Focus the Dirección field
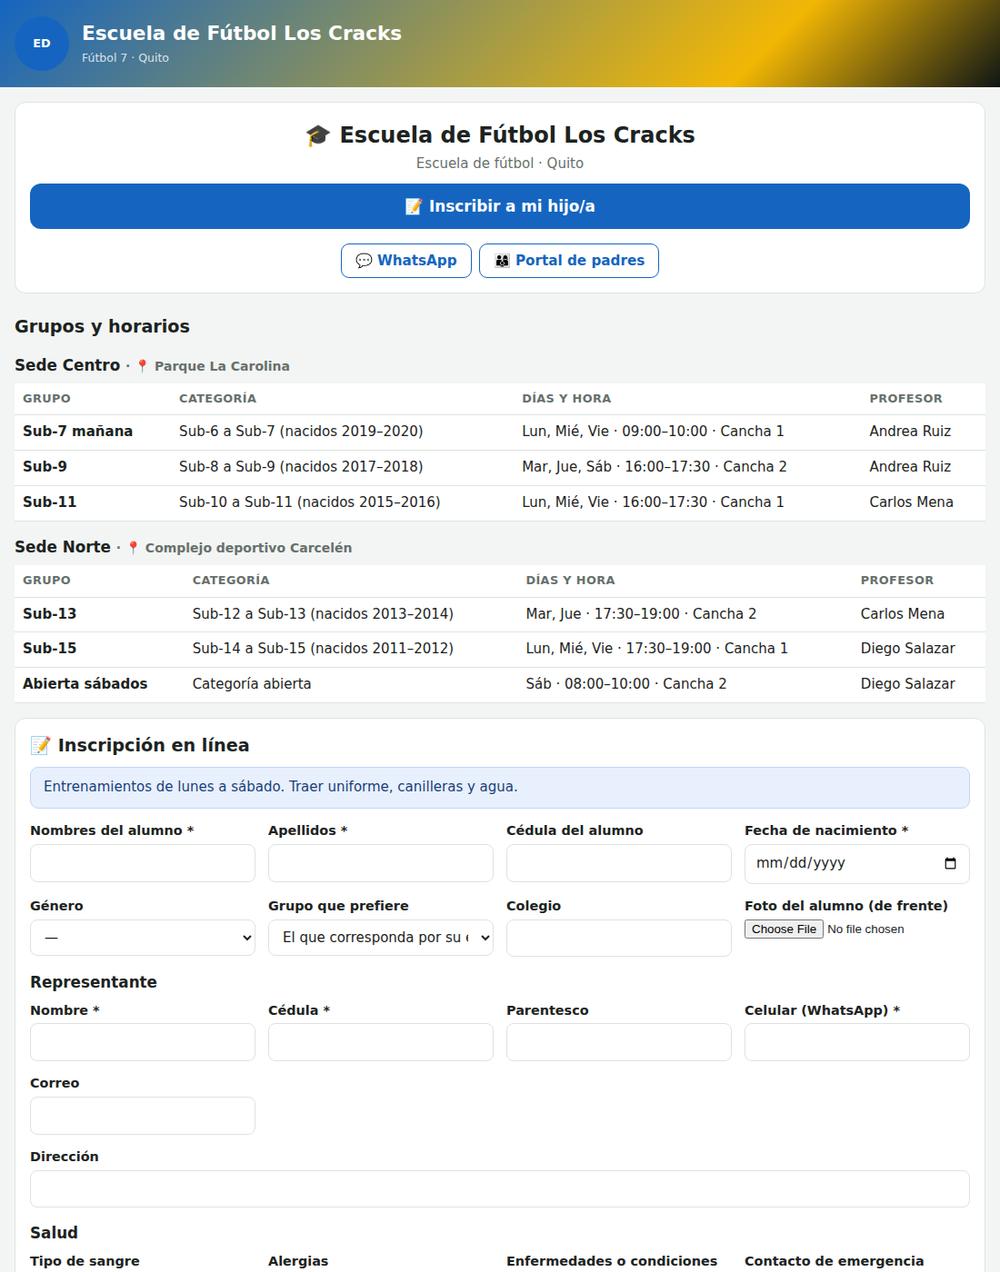The height and width of the screenshot is (1272, 1000). click(500, 1189)
